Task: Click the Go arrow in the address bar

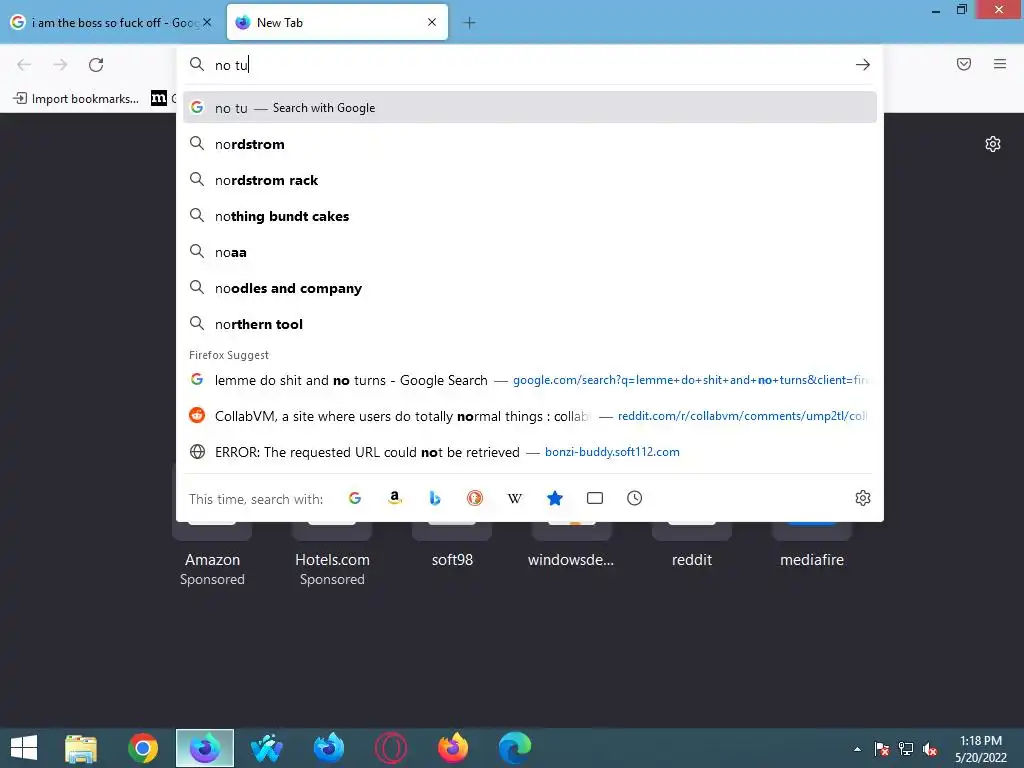Action: [863, 64]
